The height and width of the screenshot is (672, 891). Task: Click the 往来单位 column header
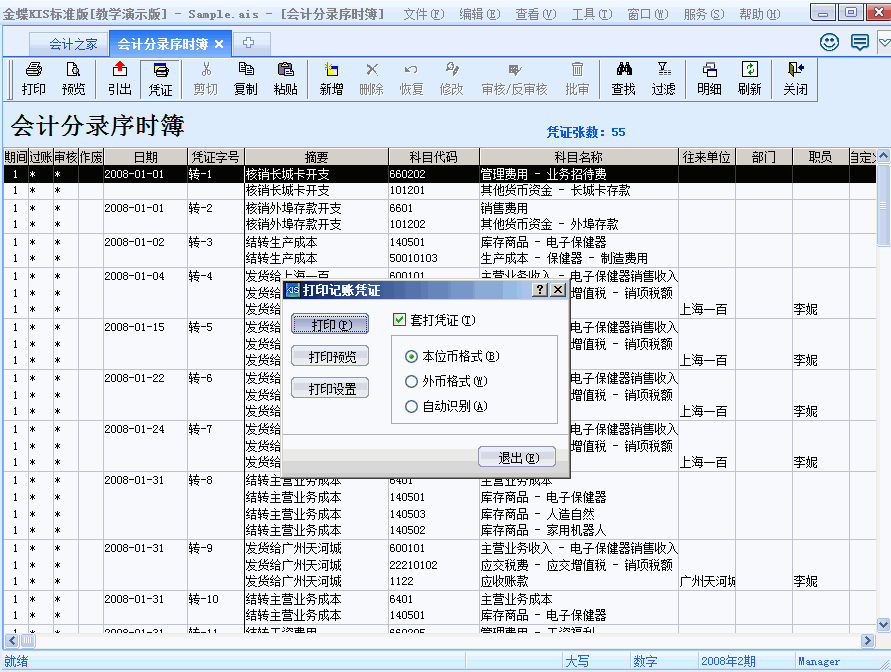706,157
